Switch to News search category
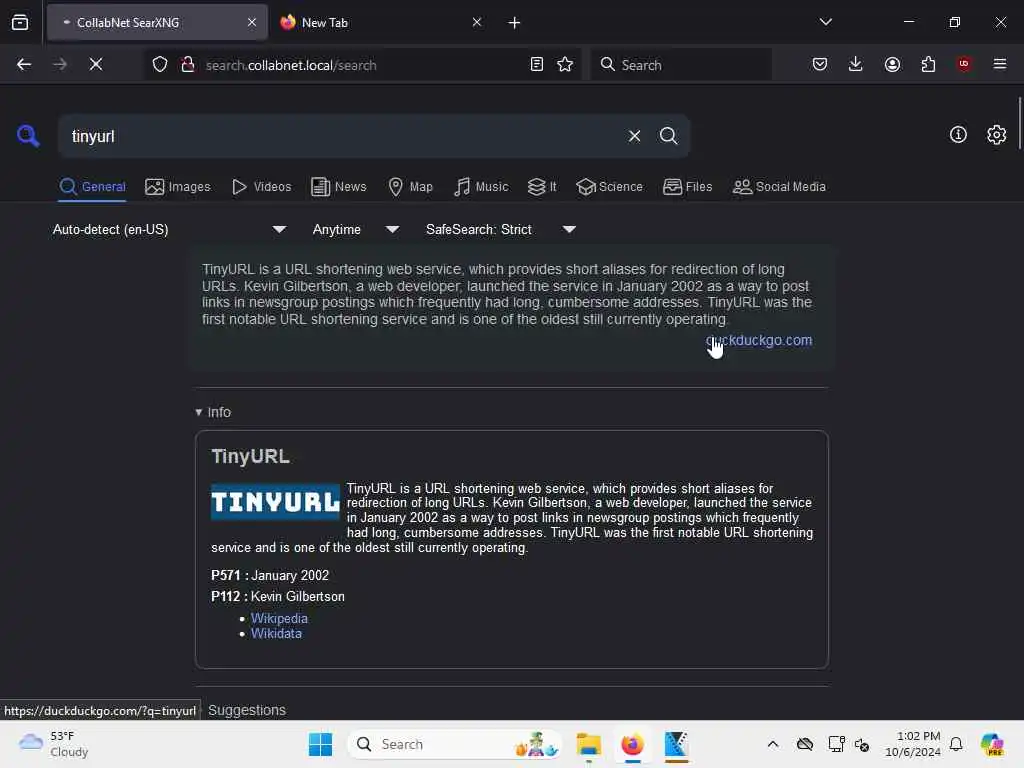1024x768 pixels. pos(339,187)
